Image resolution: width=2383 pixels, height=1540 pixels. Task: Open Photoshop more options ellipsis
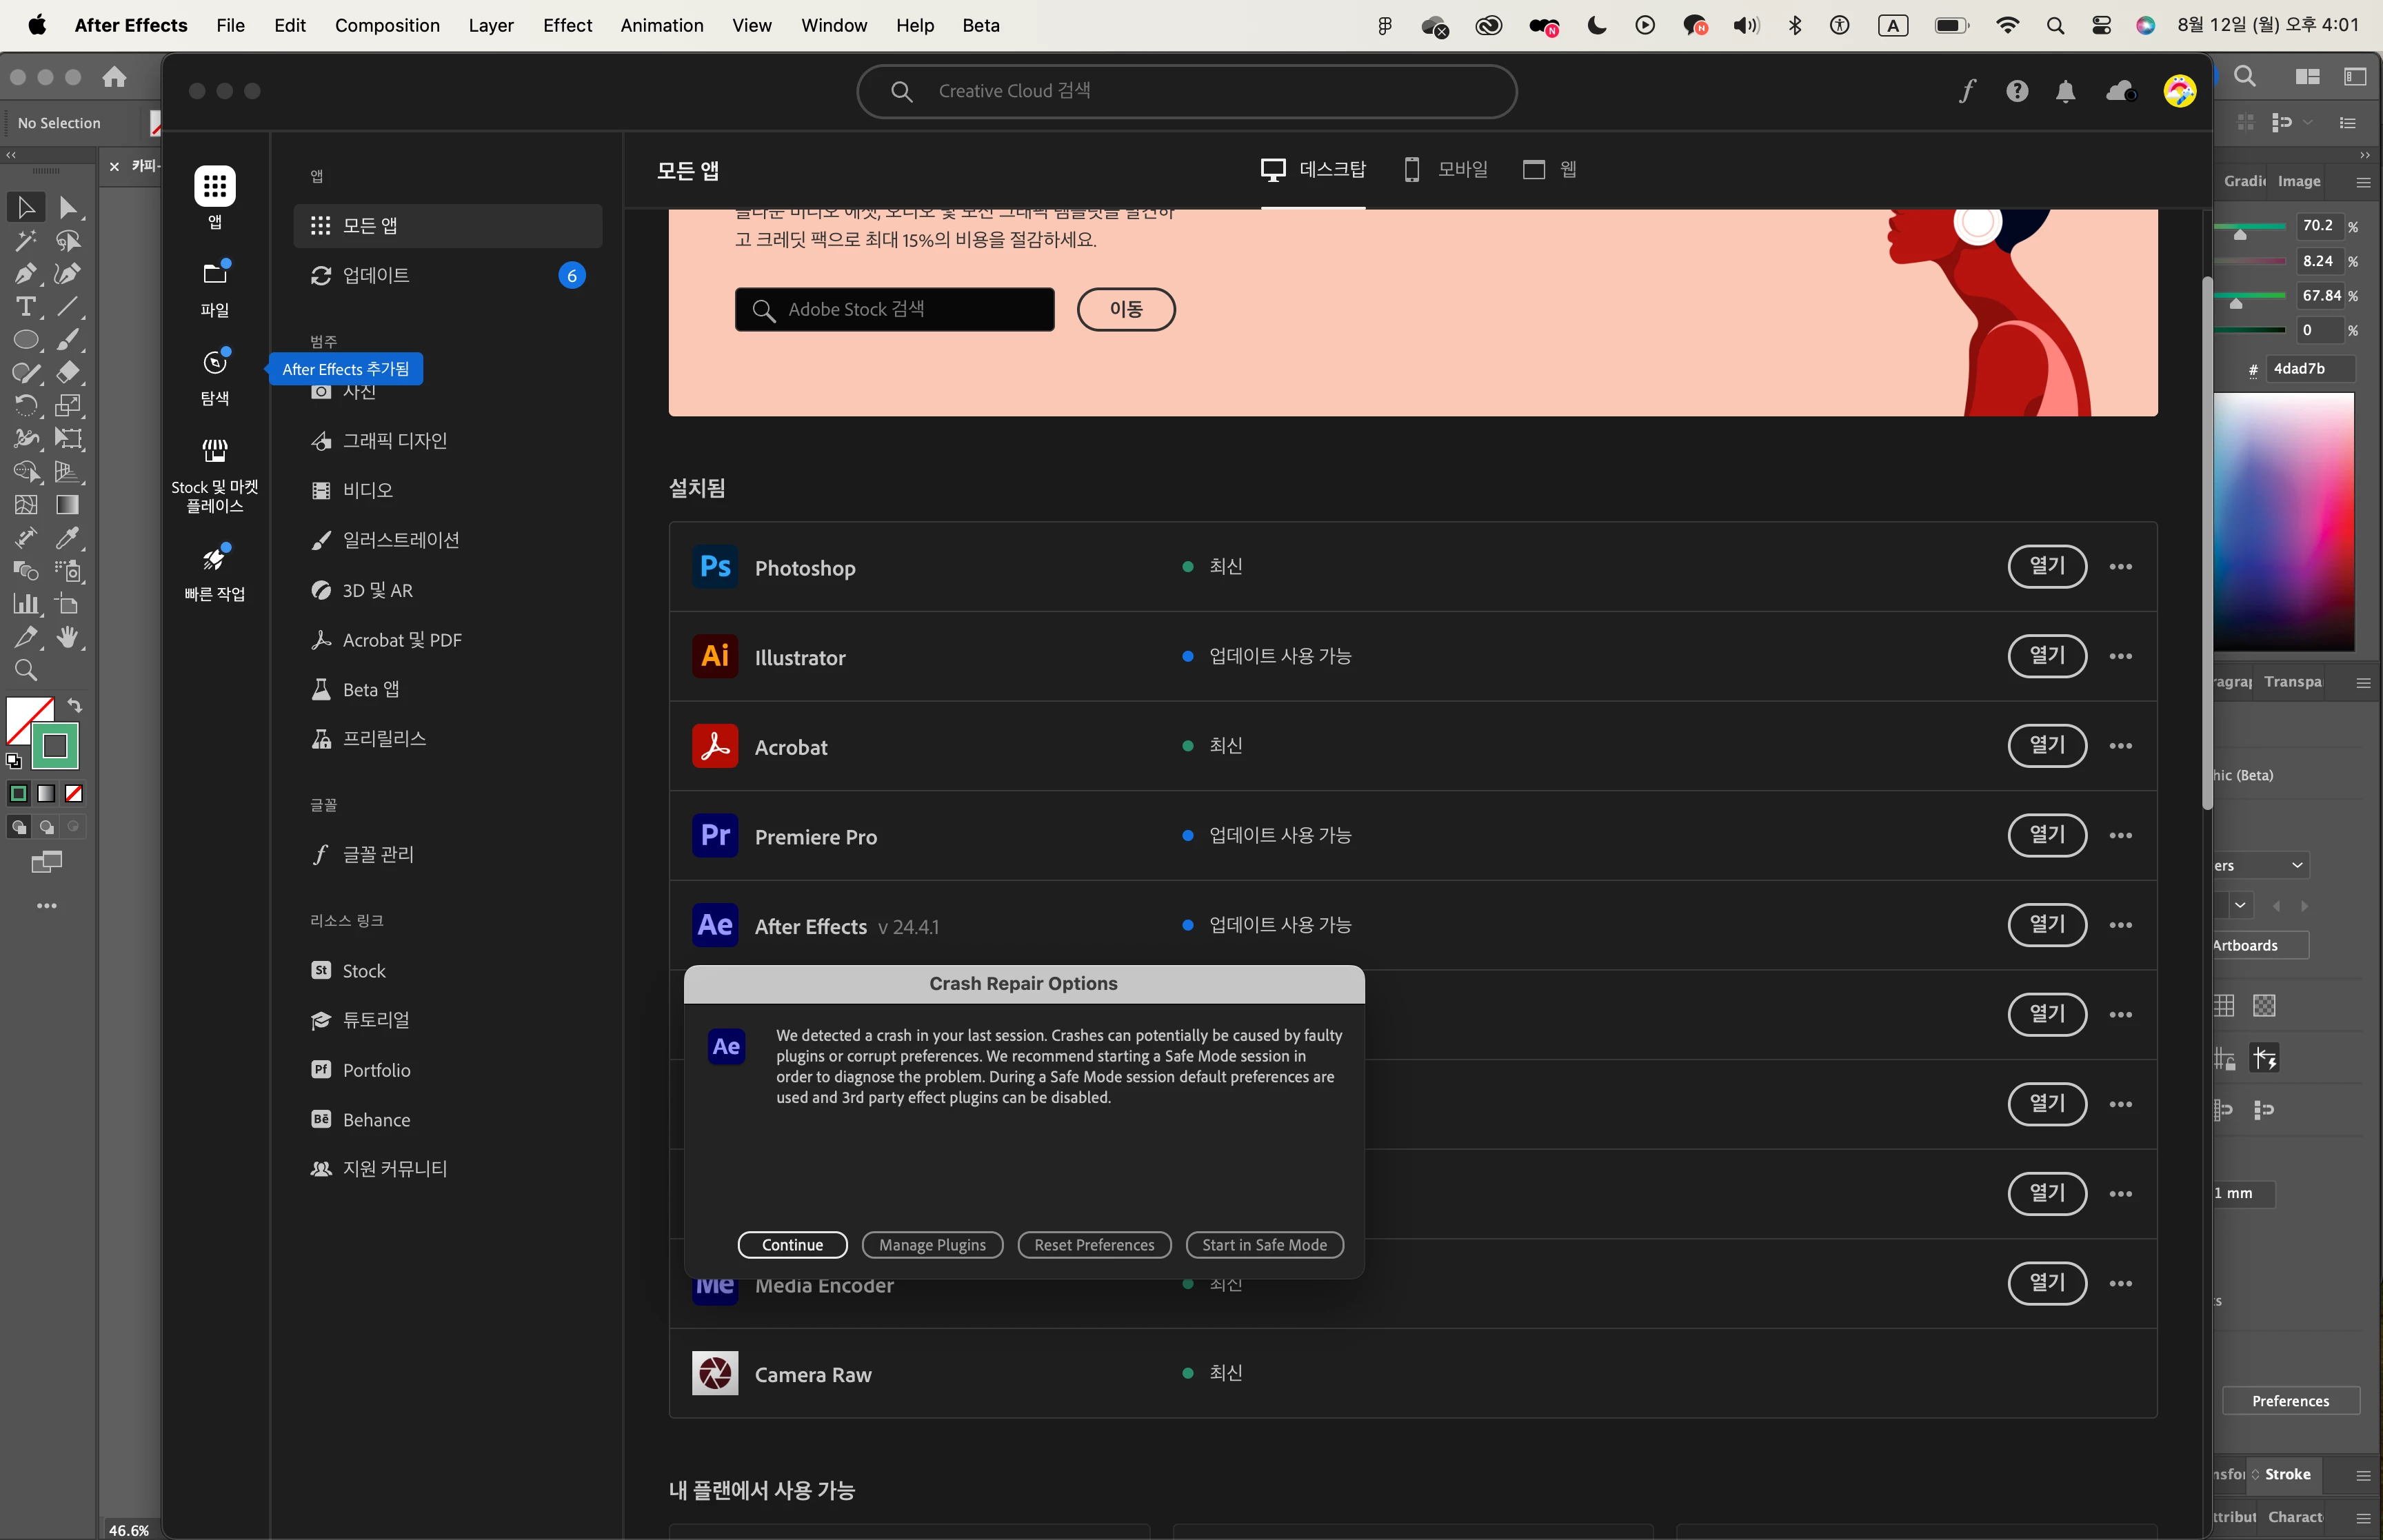click(2120, 567)
